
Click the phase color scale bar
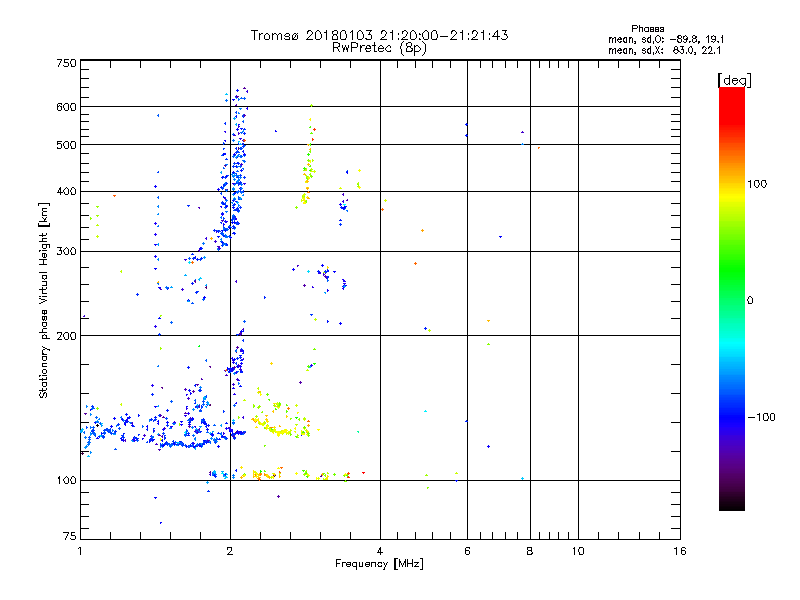tap(732, 298)
